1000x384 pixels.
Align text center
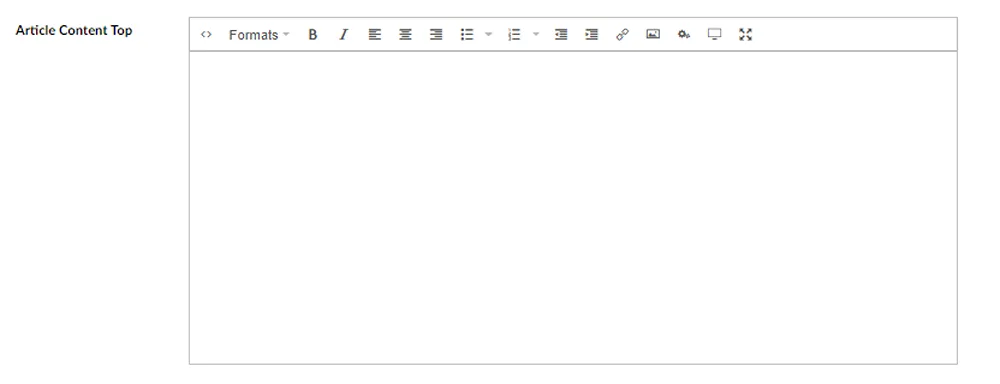(x=405, y=34)
